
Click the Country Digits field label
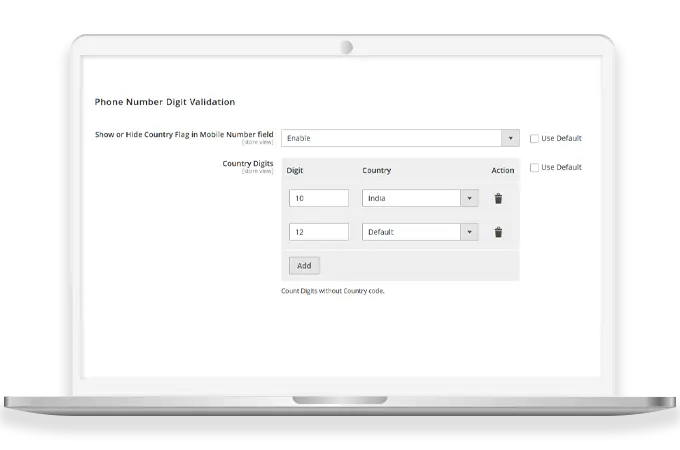coord(249,163)
